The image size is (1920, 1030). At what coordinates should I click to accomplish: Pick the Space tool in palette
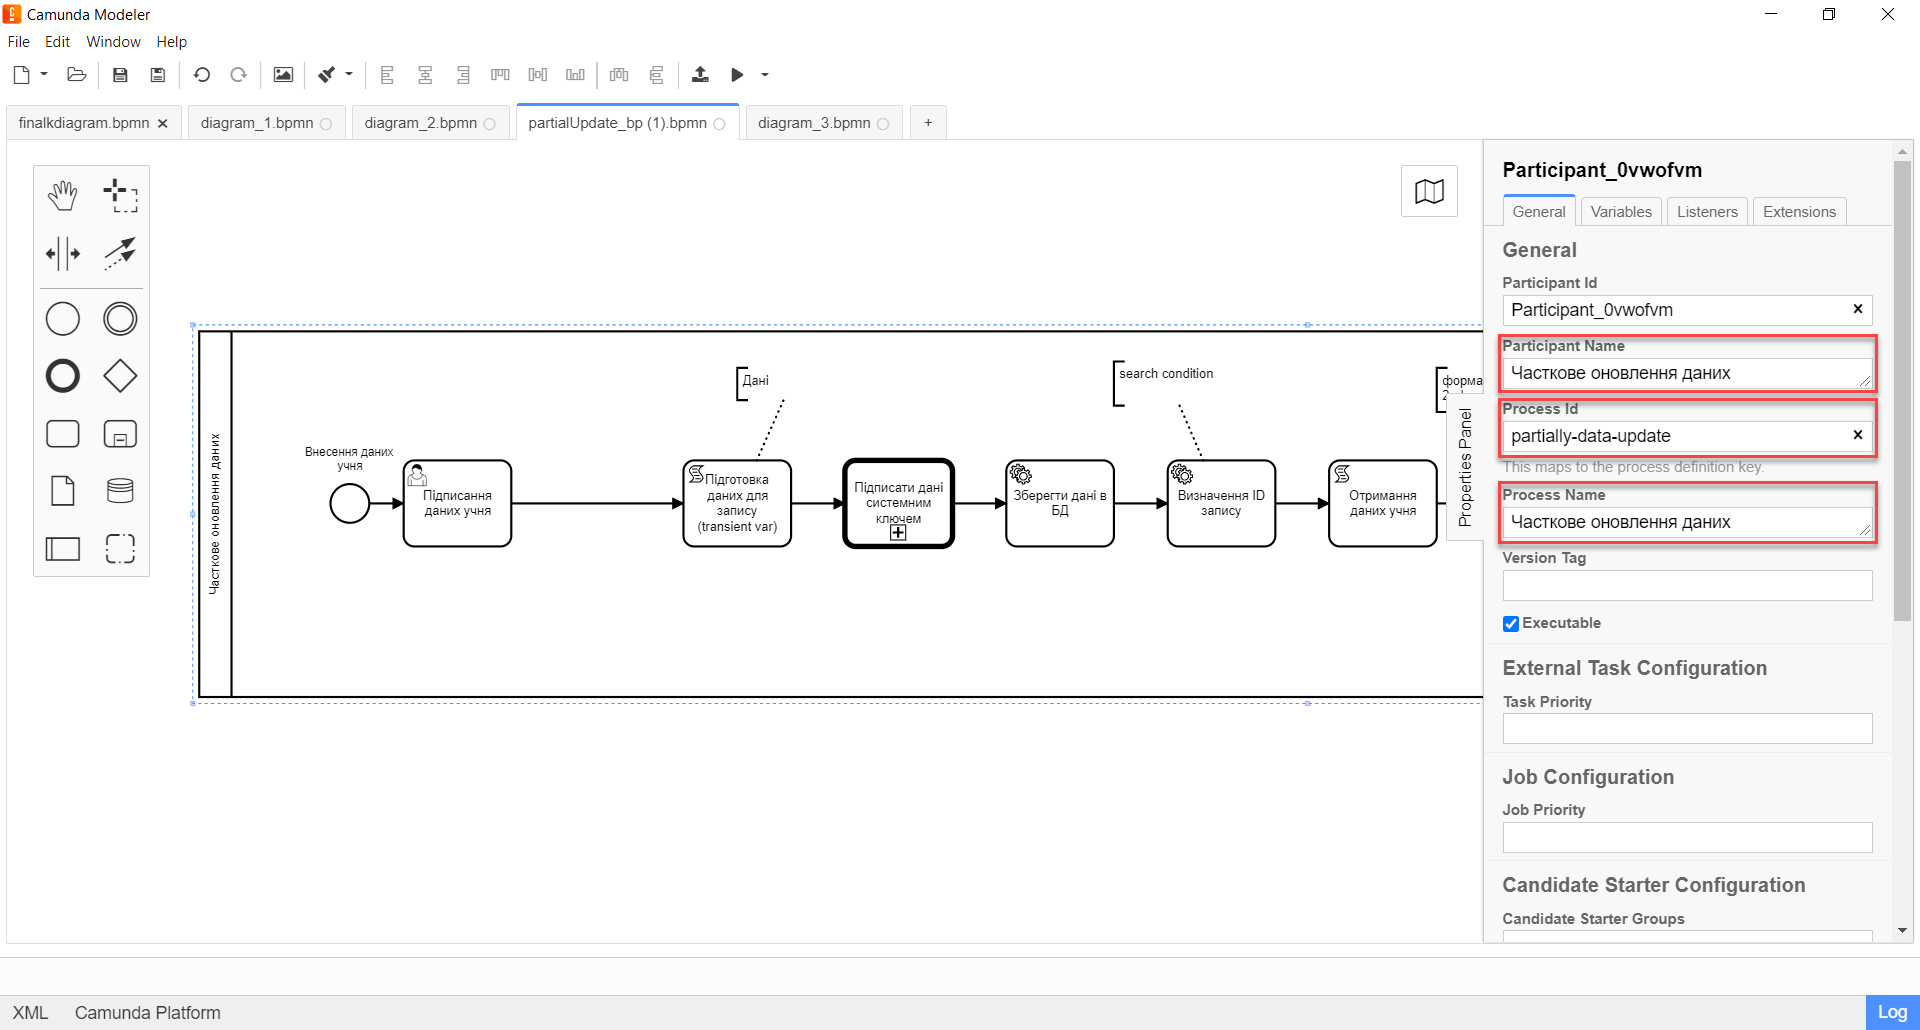62,254
